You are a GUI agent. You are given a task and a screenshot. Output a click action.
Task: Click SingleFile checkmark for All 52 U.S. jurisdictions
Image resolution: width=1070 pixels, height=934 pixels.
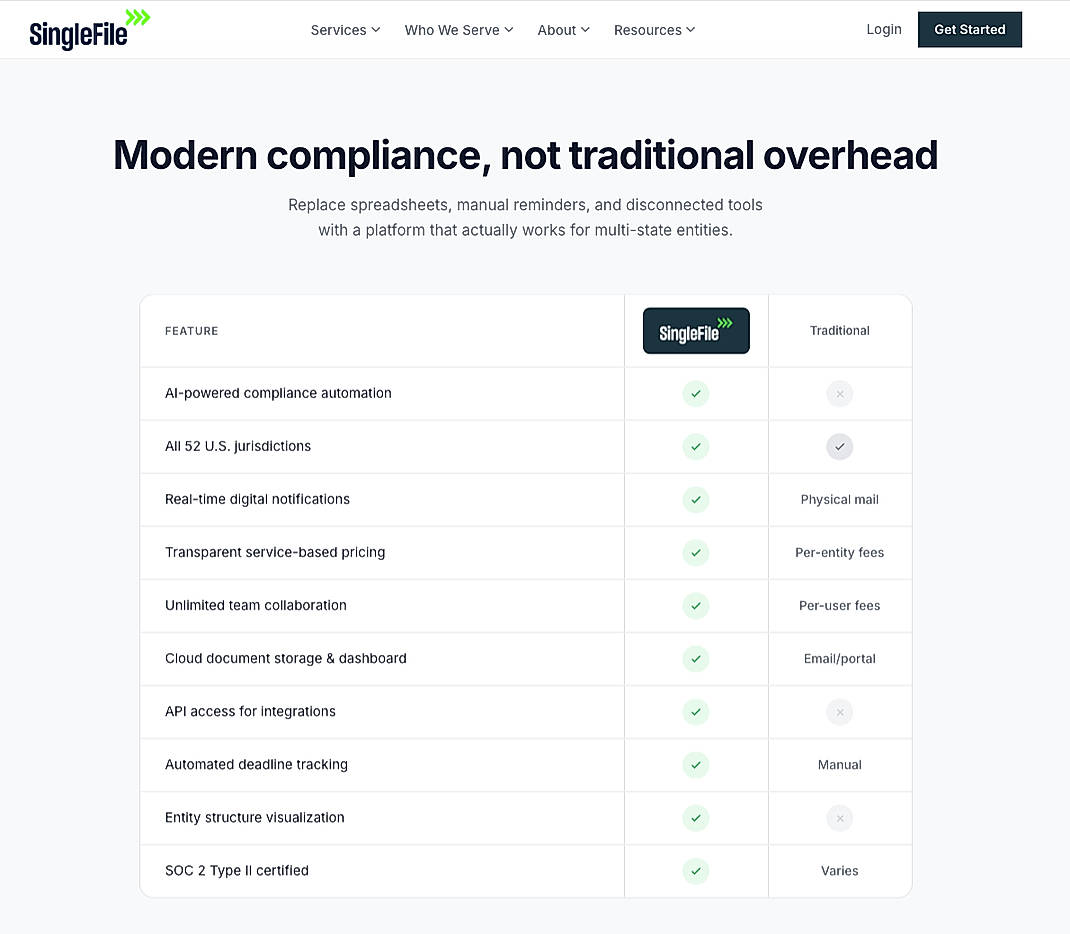(x=696, y=447)
